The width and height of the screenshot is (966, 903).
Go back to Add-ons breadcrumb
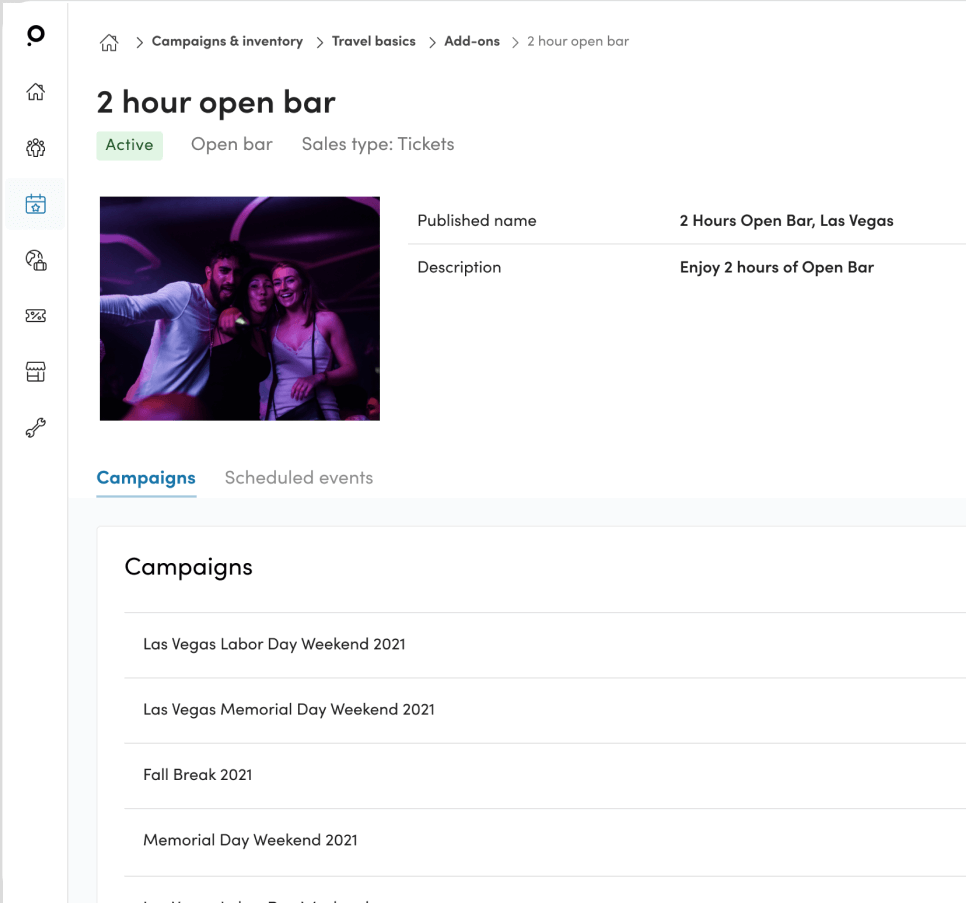[x=471, y=42]
